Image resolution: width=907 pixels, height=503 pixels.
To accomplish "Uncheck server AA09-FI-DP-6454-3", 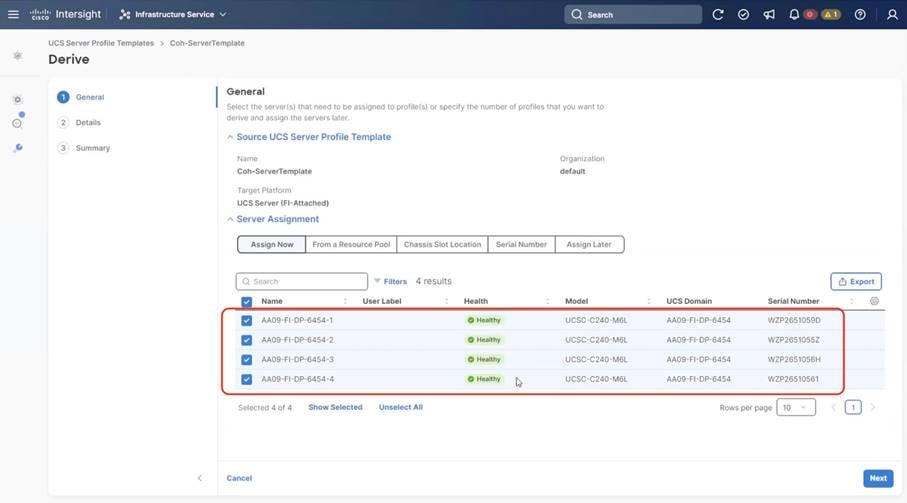I will point(246,360).
